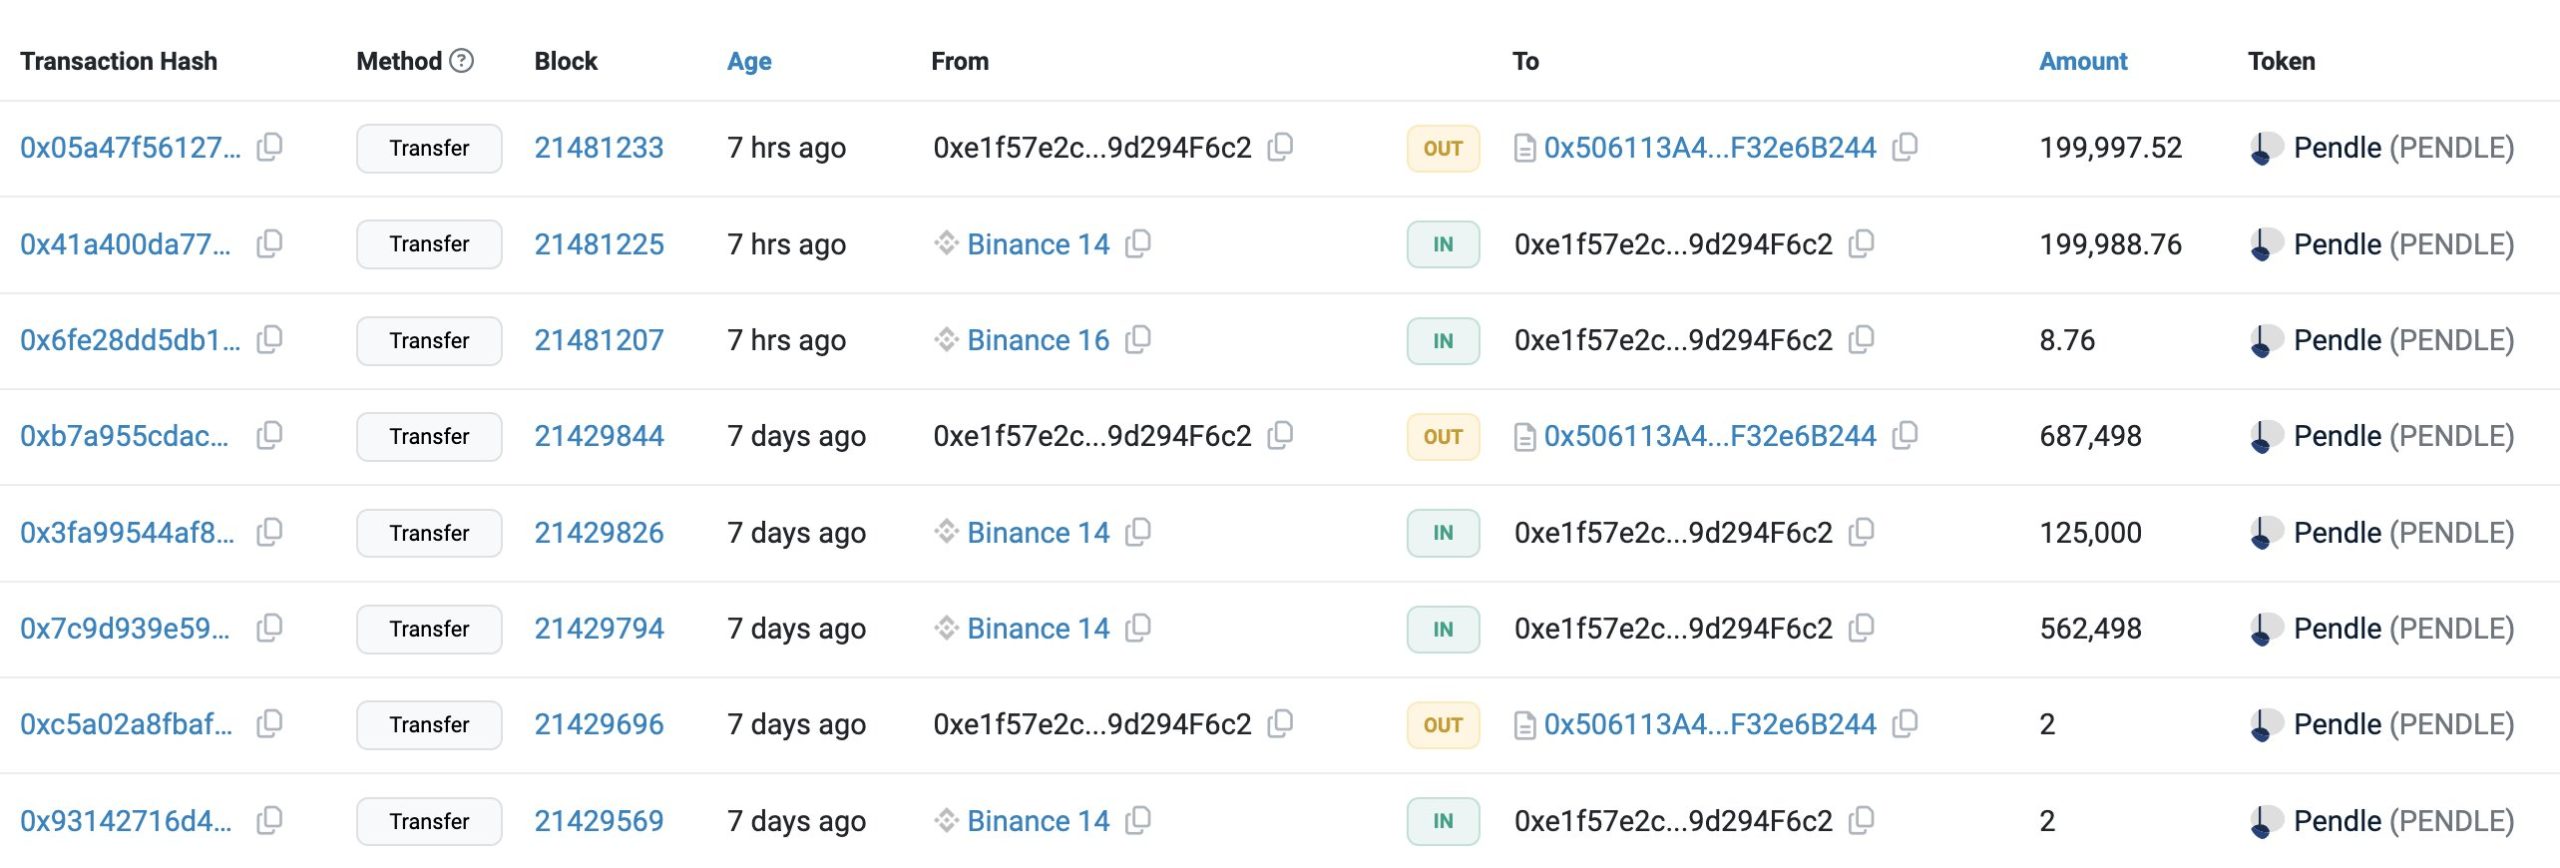2560x868 pixels.
Task: Click IN badge in block 21429826 row
Action: click(1442, 533)
